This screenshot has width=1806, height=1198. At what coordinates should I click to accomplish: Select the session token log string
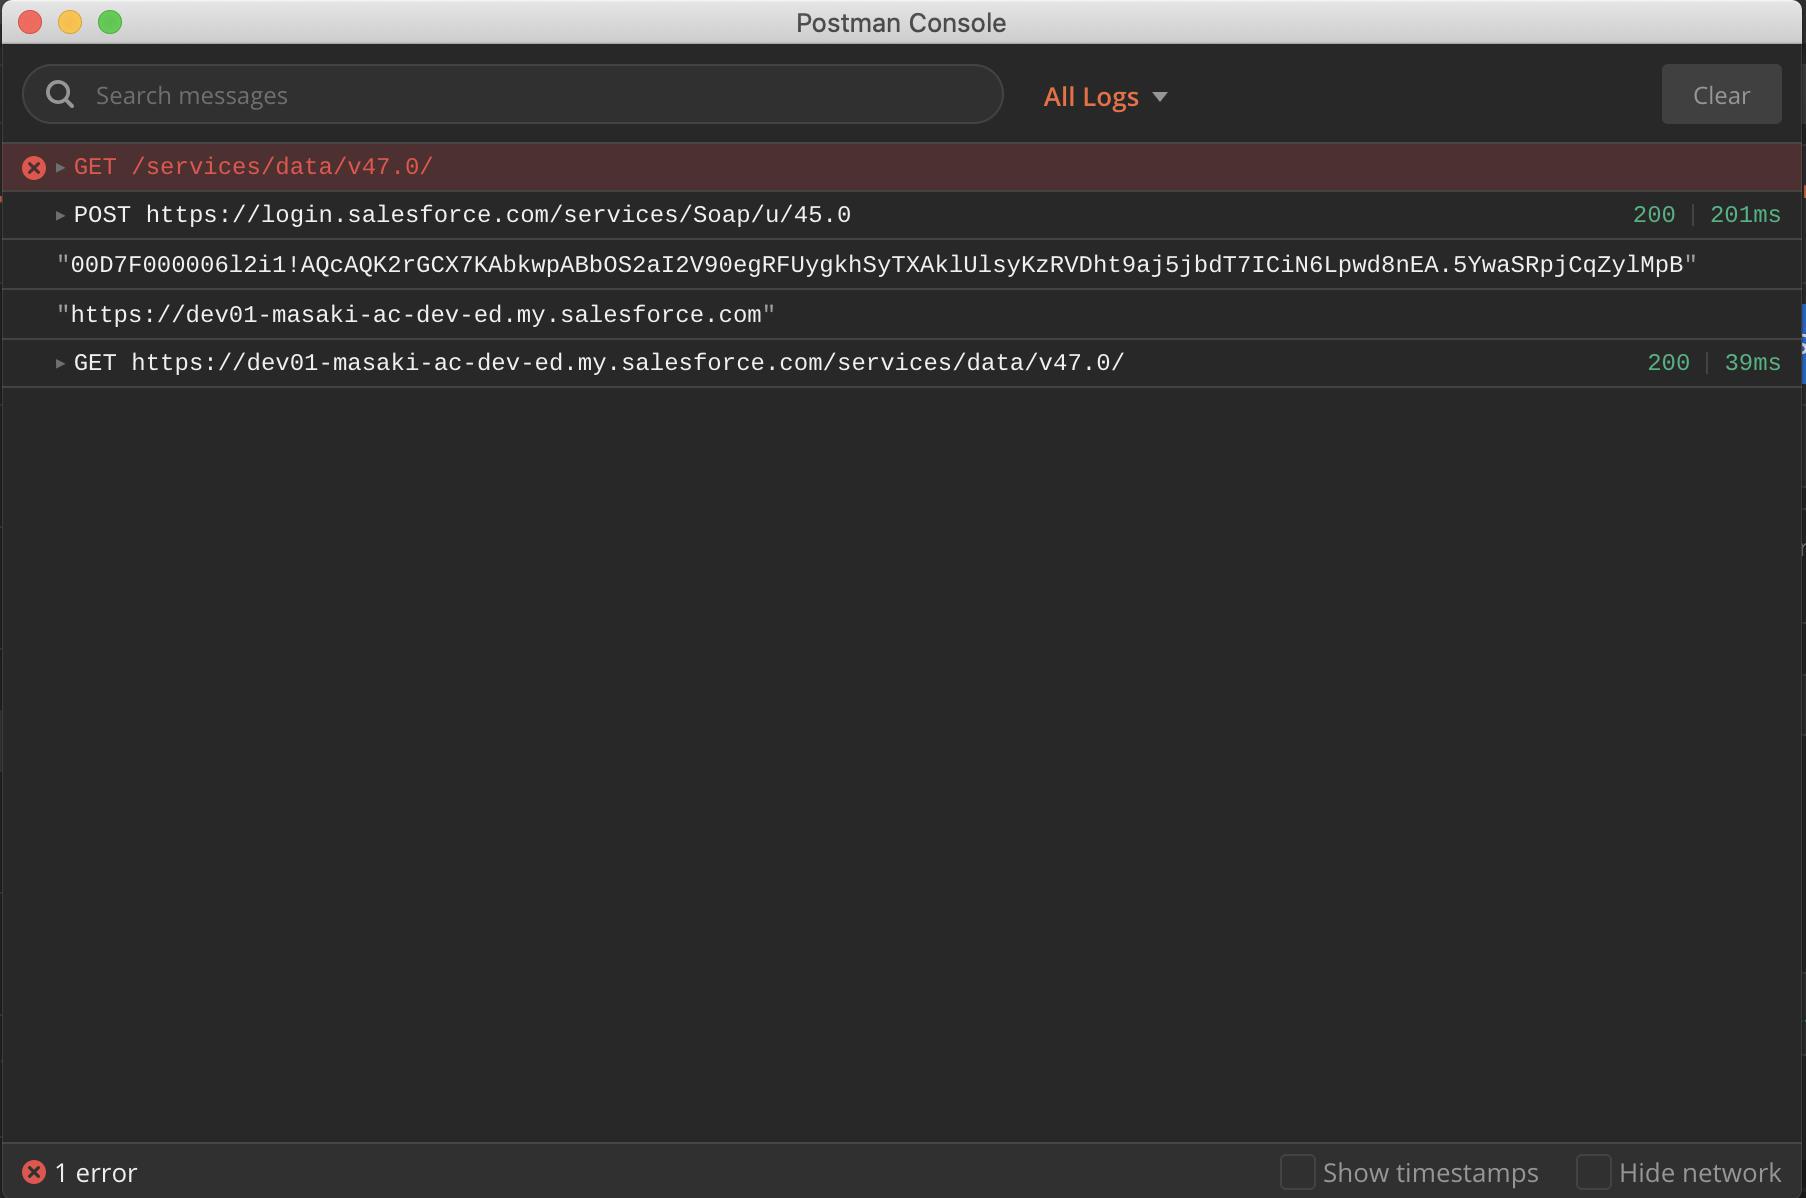[x=877, y=265]
